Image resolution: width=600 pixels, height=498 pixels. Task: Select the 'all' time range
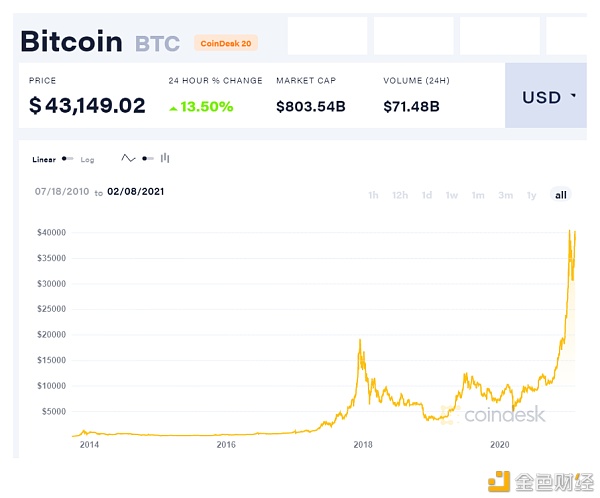tap(561, 195)
